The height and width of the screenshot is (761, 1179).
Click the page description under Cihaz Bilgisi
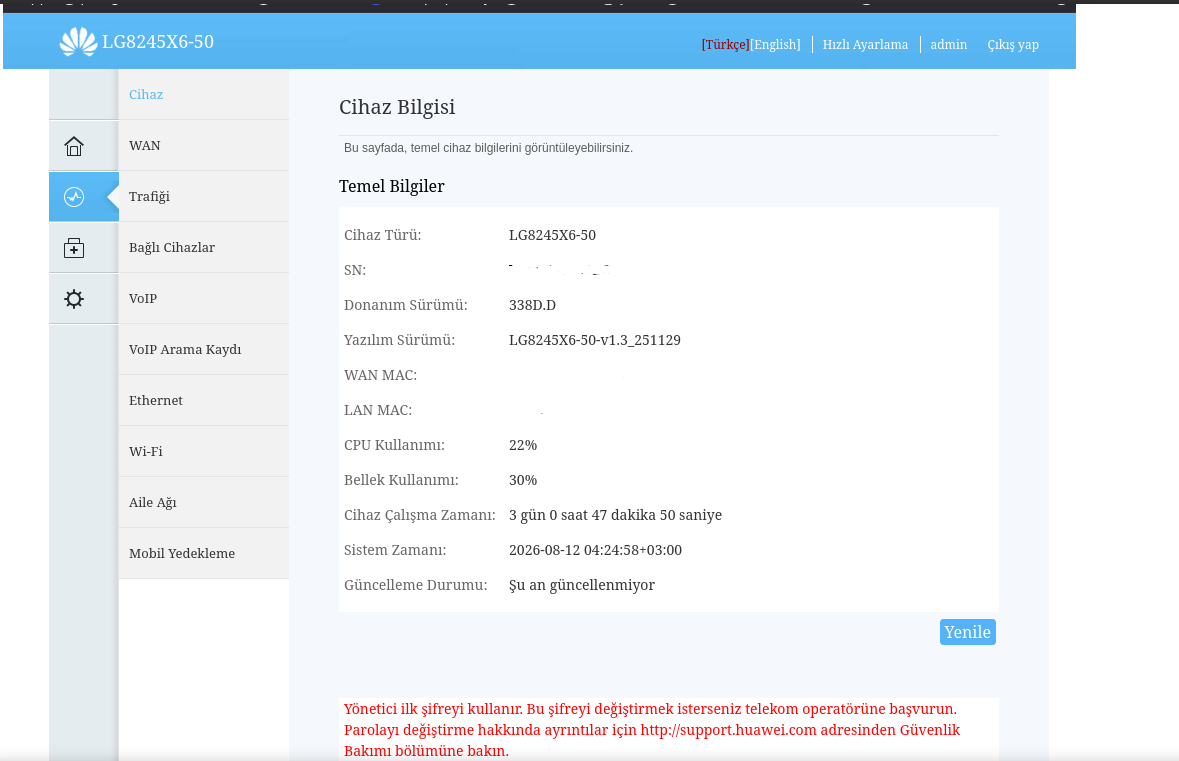[488, 148]
